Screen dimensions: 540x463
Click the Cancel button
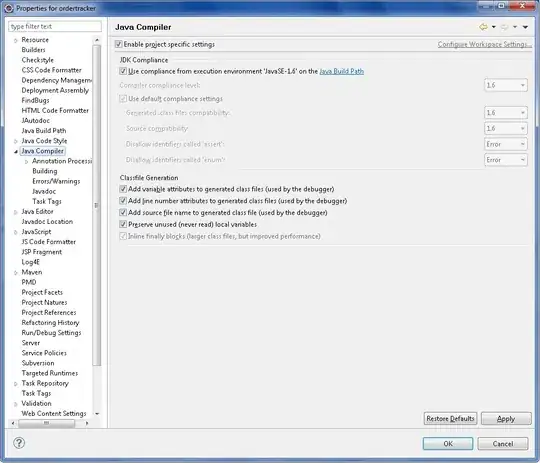503,443
